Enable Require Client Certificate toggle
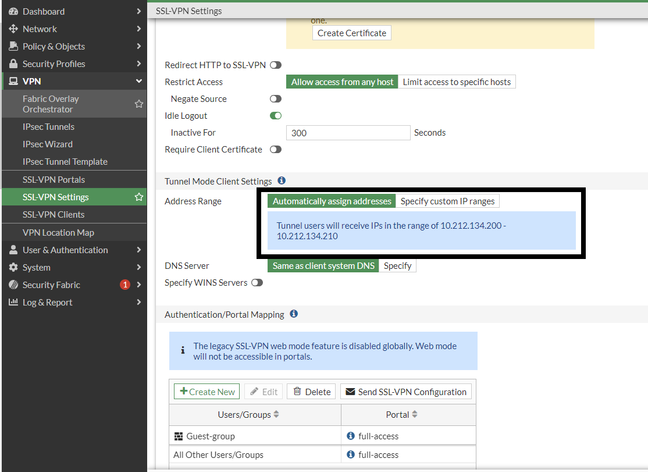The image size is (648, 472). click(x=275, y=150)
